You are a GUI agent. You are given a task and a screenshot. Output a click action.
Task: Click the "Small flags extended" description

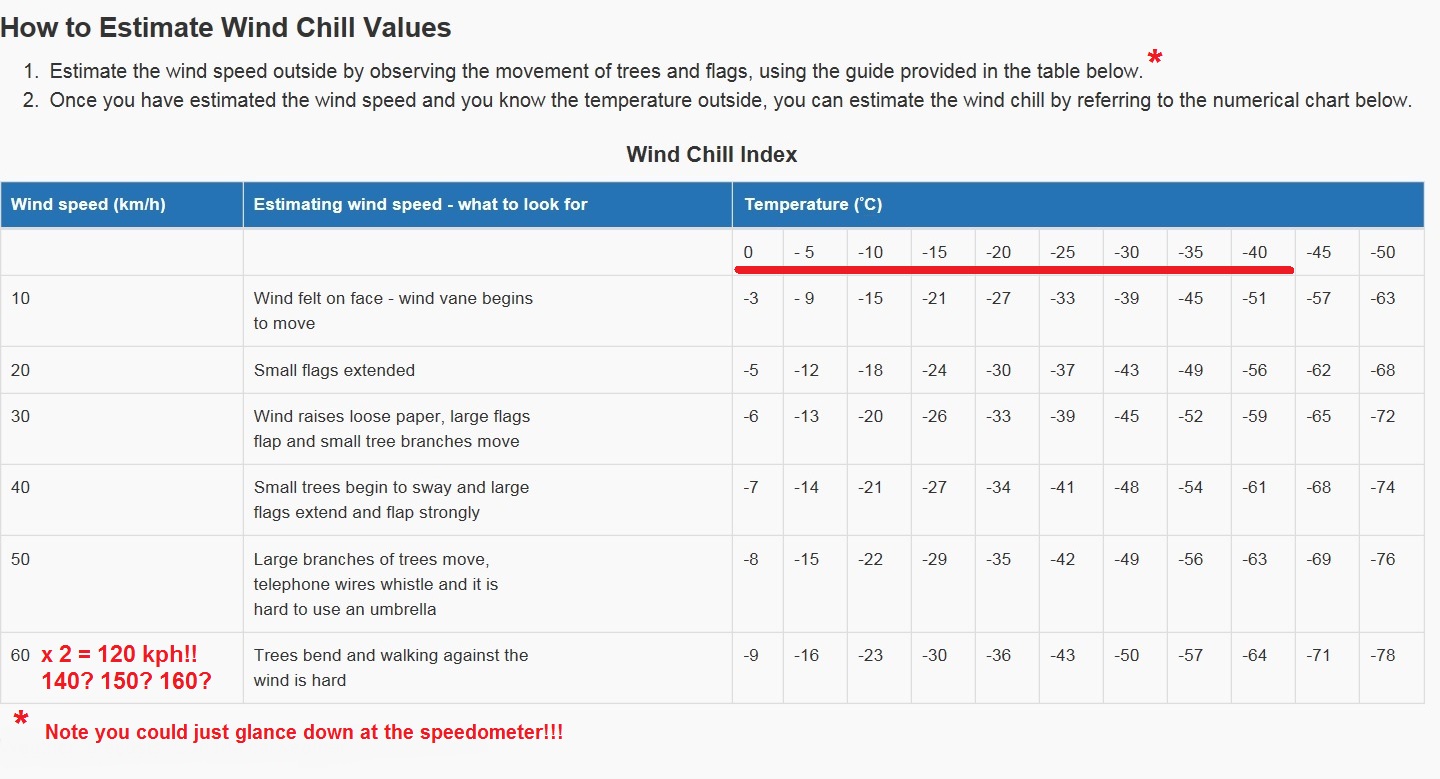coord(334,370)
